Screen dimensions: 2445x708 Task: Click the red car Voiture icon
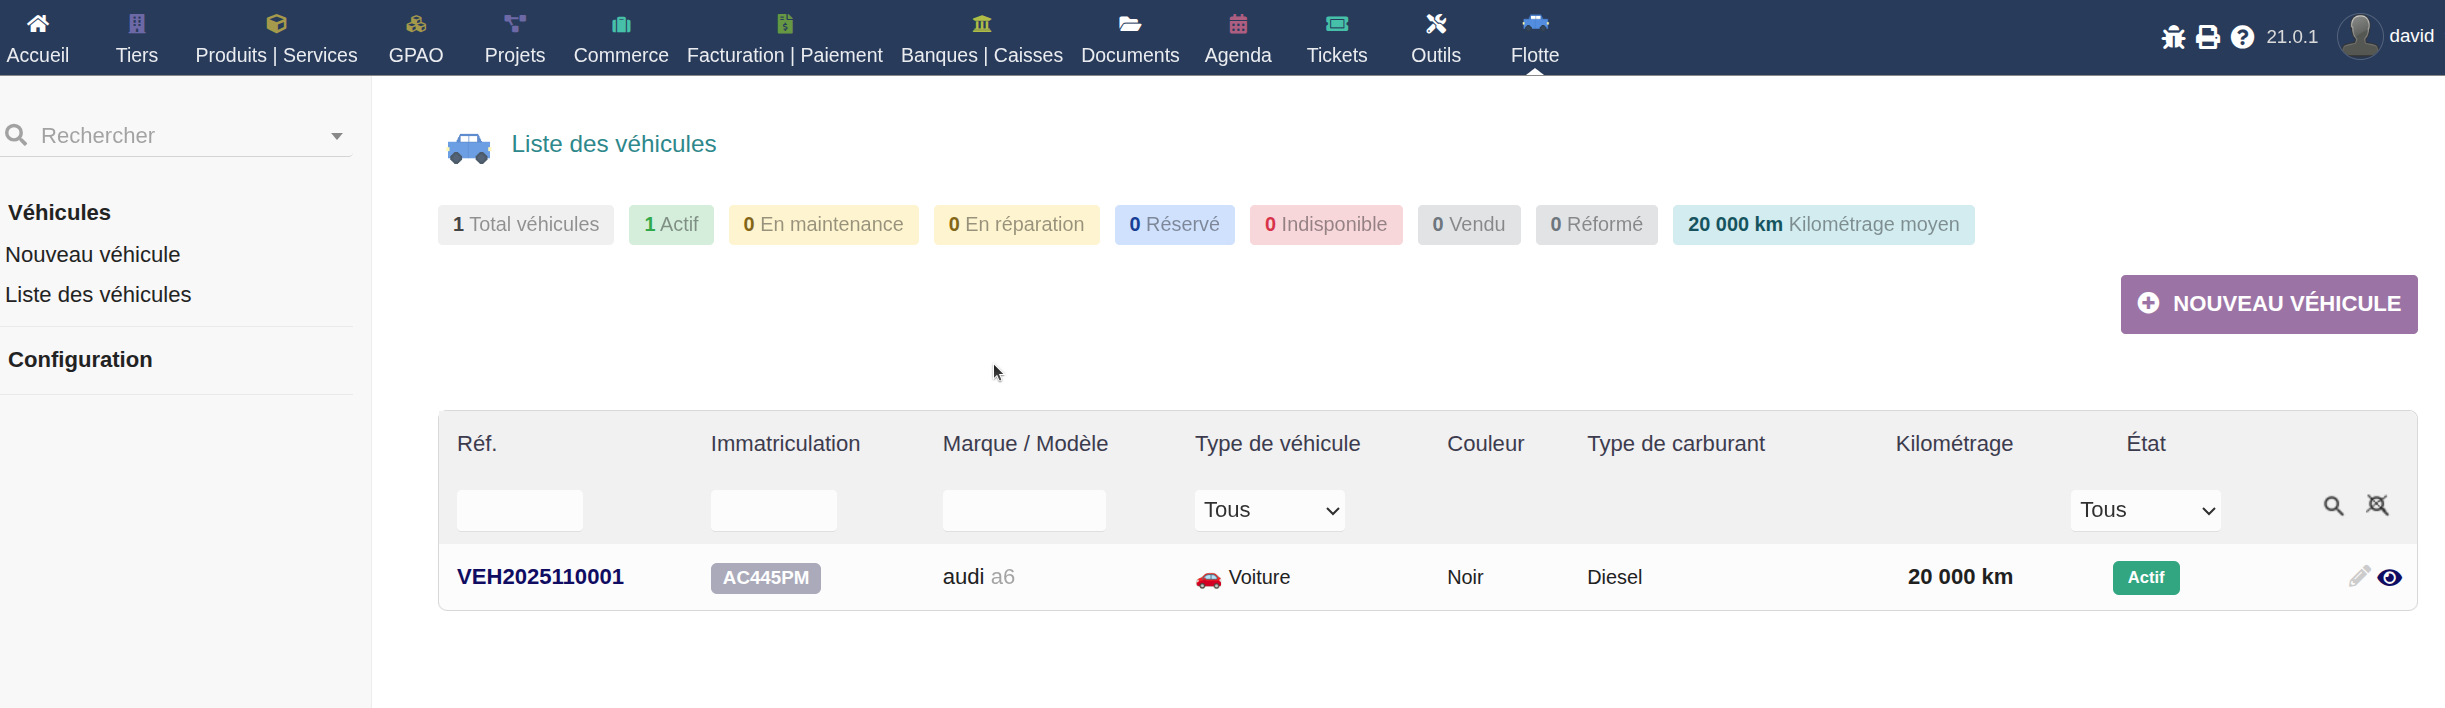point(1208,579)
